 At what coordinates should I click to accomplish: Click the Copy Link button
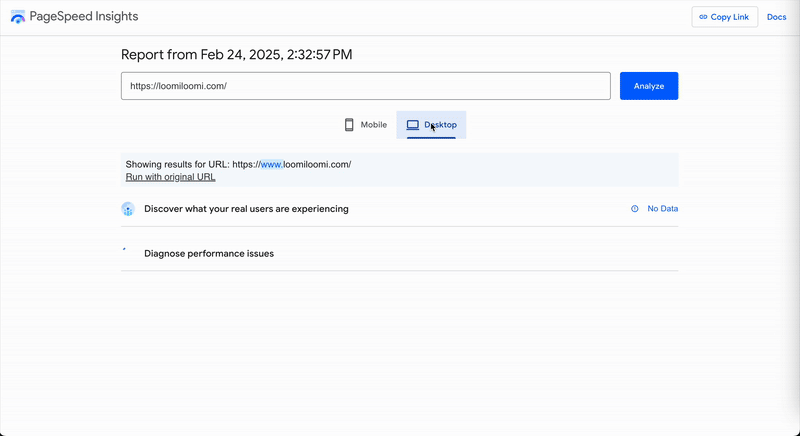(x=724, y=17)
